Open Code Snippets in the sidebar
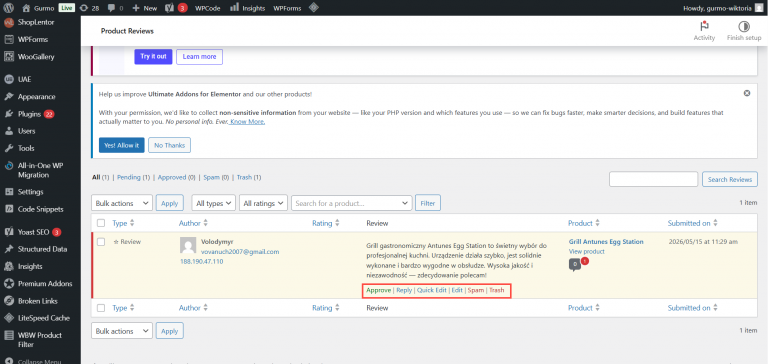 40,209
